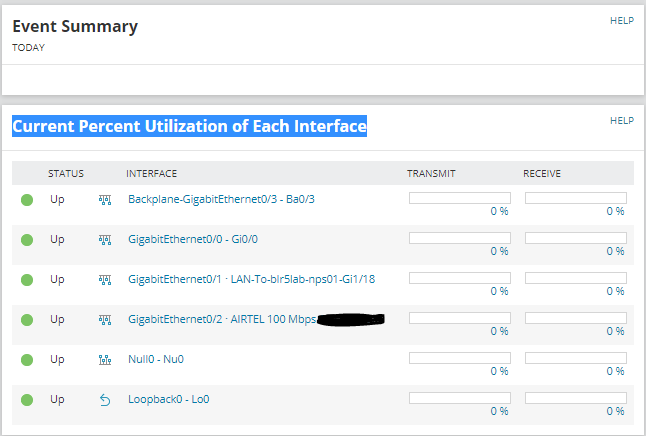Click the transmit utilization bar for GigabitEthernet0/2

click(x=460, y=318)
